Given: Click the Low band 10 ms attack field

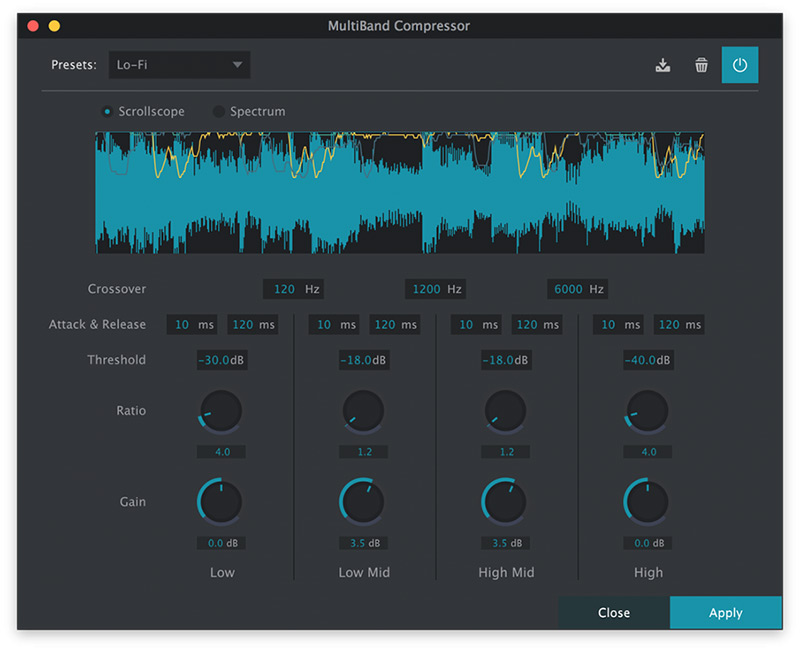Looking at the screenshot, I should coord(182,325).
